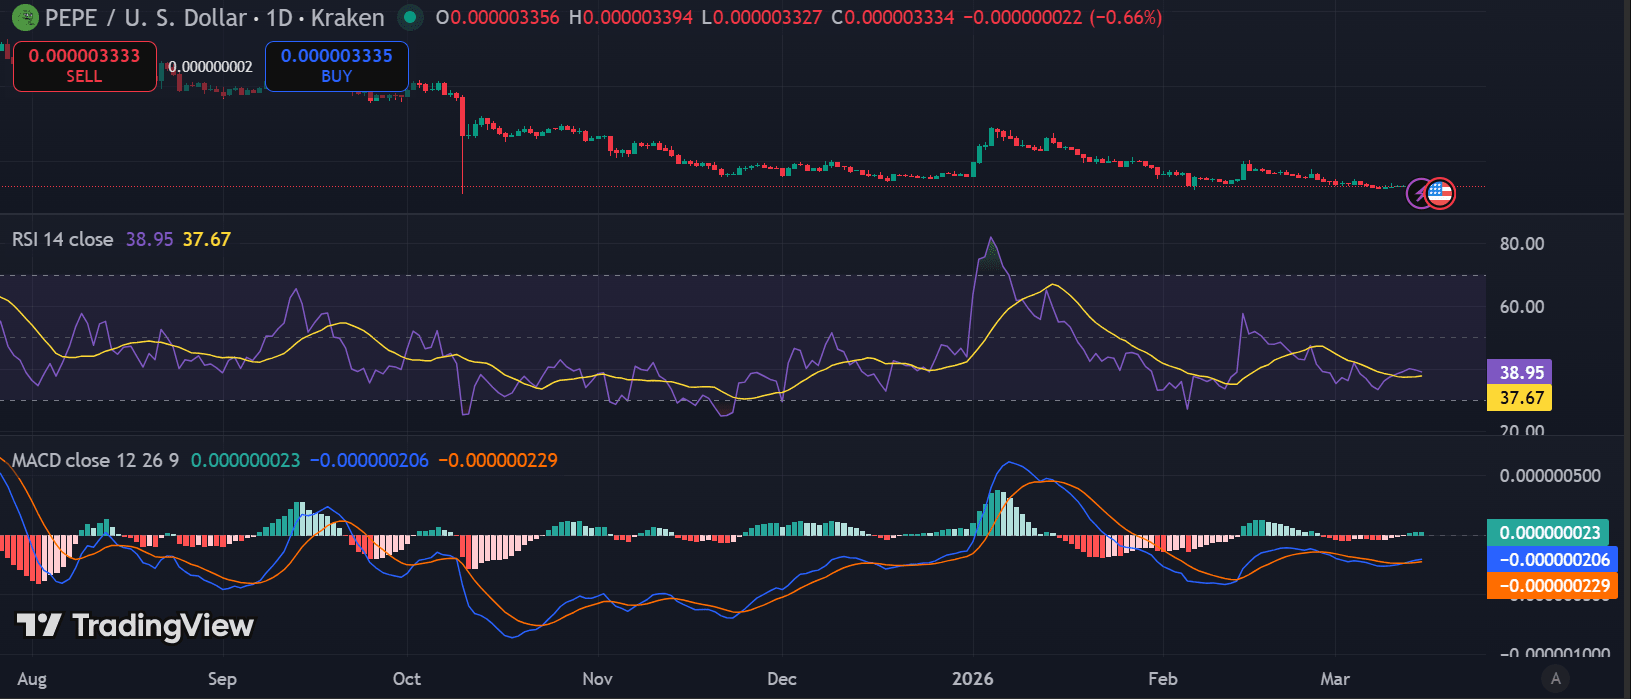Open the PEPE / U. S. Dollar symbol title
This screenshot has width=1631, height=699.
pyautogui.click(x=214, y=17)
